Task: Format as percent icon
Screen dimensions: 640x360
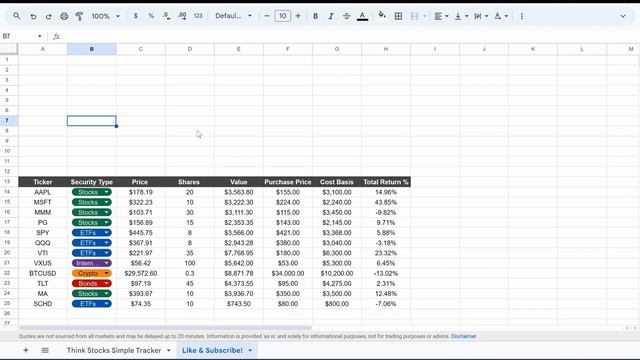Action: tap(151, 16)
